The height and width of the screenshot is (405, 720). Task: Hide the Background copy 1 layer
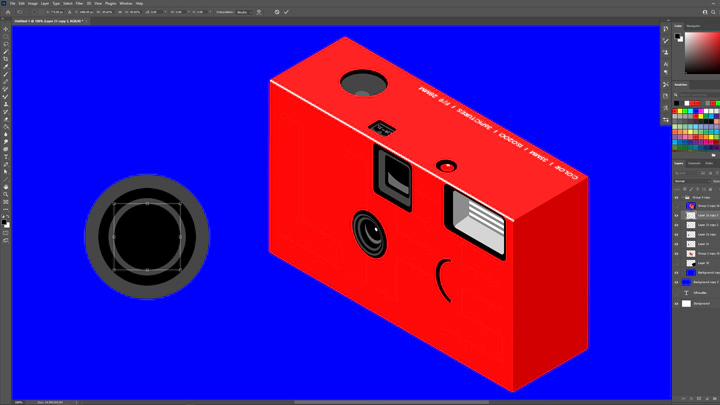click(676, 282)
